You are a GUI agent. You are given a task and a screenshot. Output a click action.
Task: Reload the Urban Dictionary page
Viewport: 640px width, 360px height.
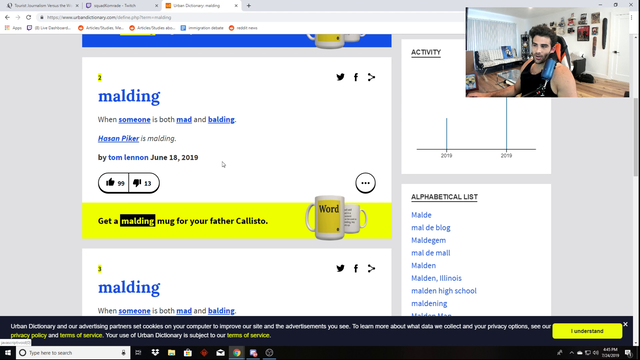pos(28,17)
